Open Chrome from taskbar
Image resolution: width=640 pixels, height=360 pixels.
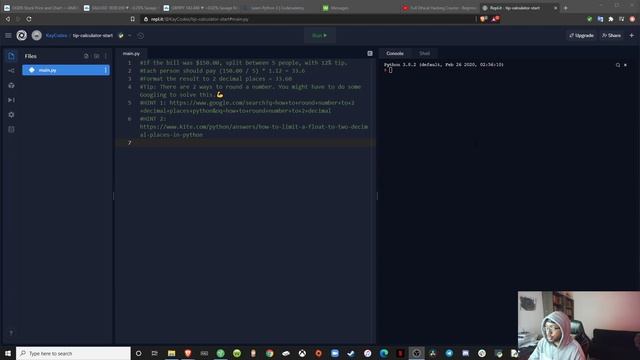pos(269,353)
